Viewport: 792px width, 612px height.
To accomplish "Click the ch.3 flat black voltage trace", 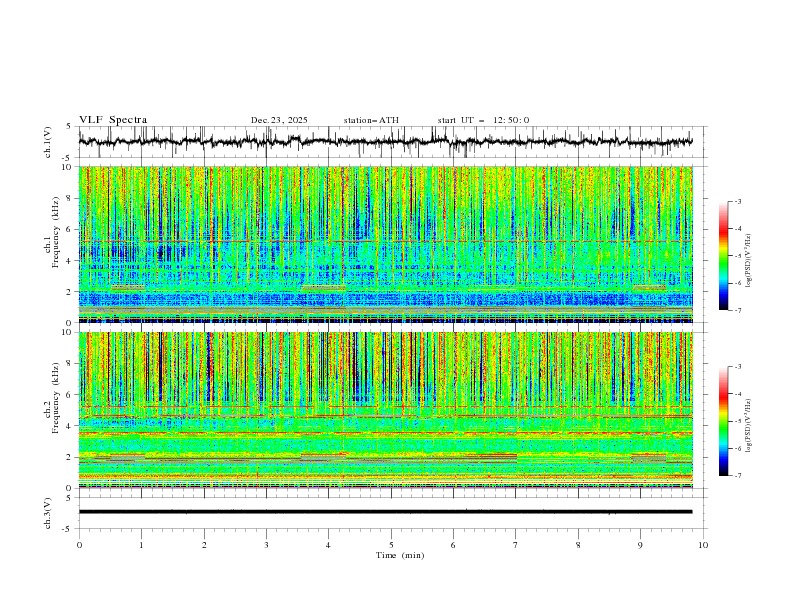I will [x=386, y=512].
